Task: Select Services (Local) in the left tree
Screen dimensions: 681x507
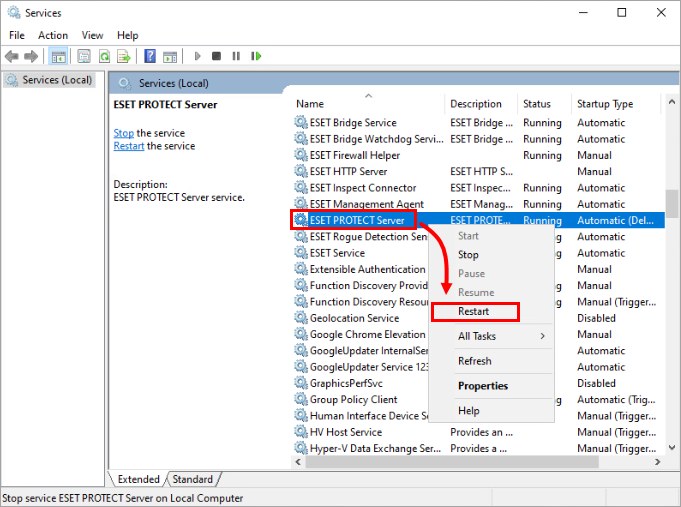Action: tap(56, 80)
